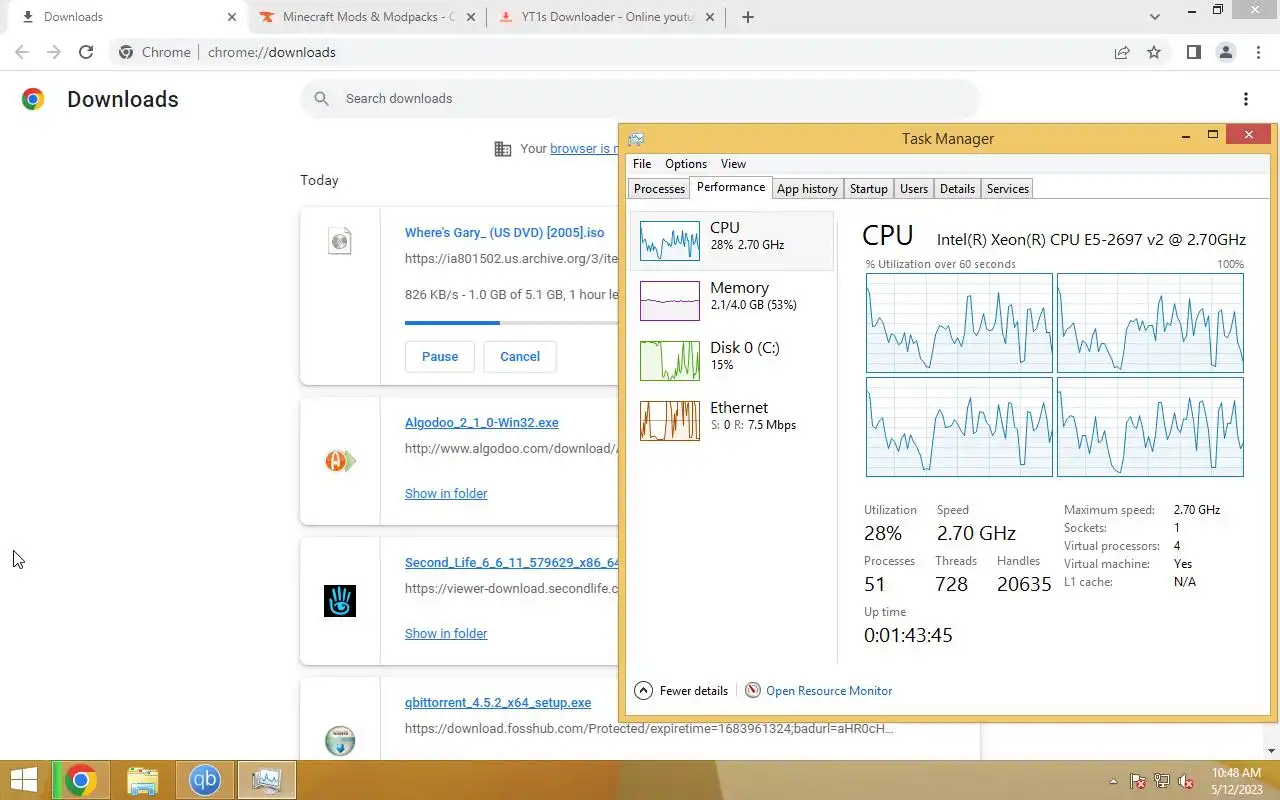
Task: Reload the downloads page
Action: click(x=86, y=52)
